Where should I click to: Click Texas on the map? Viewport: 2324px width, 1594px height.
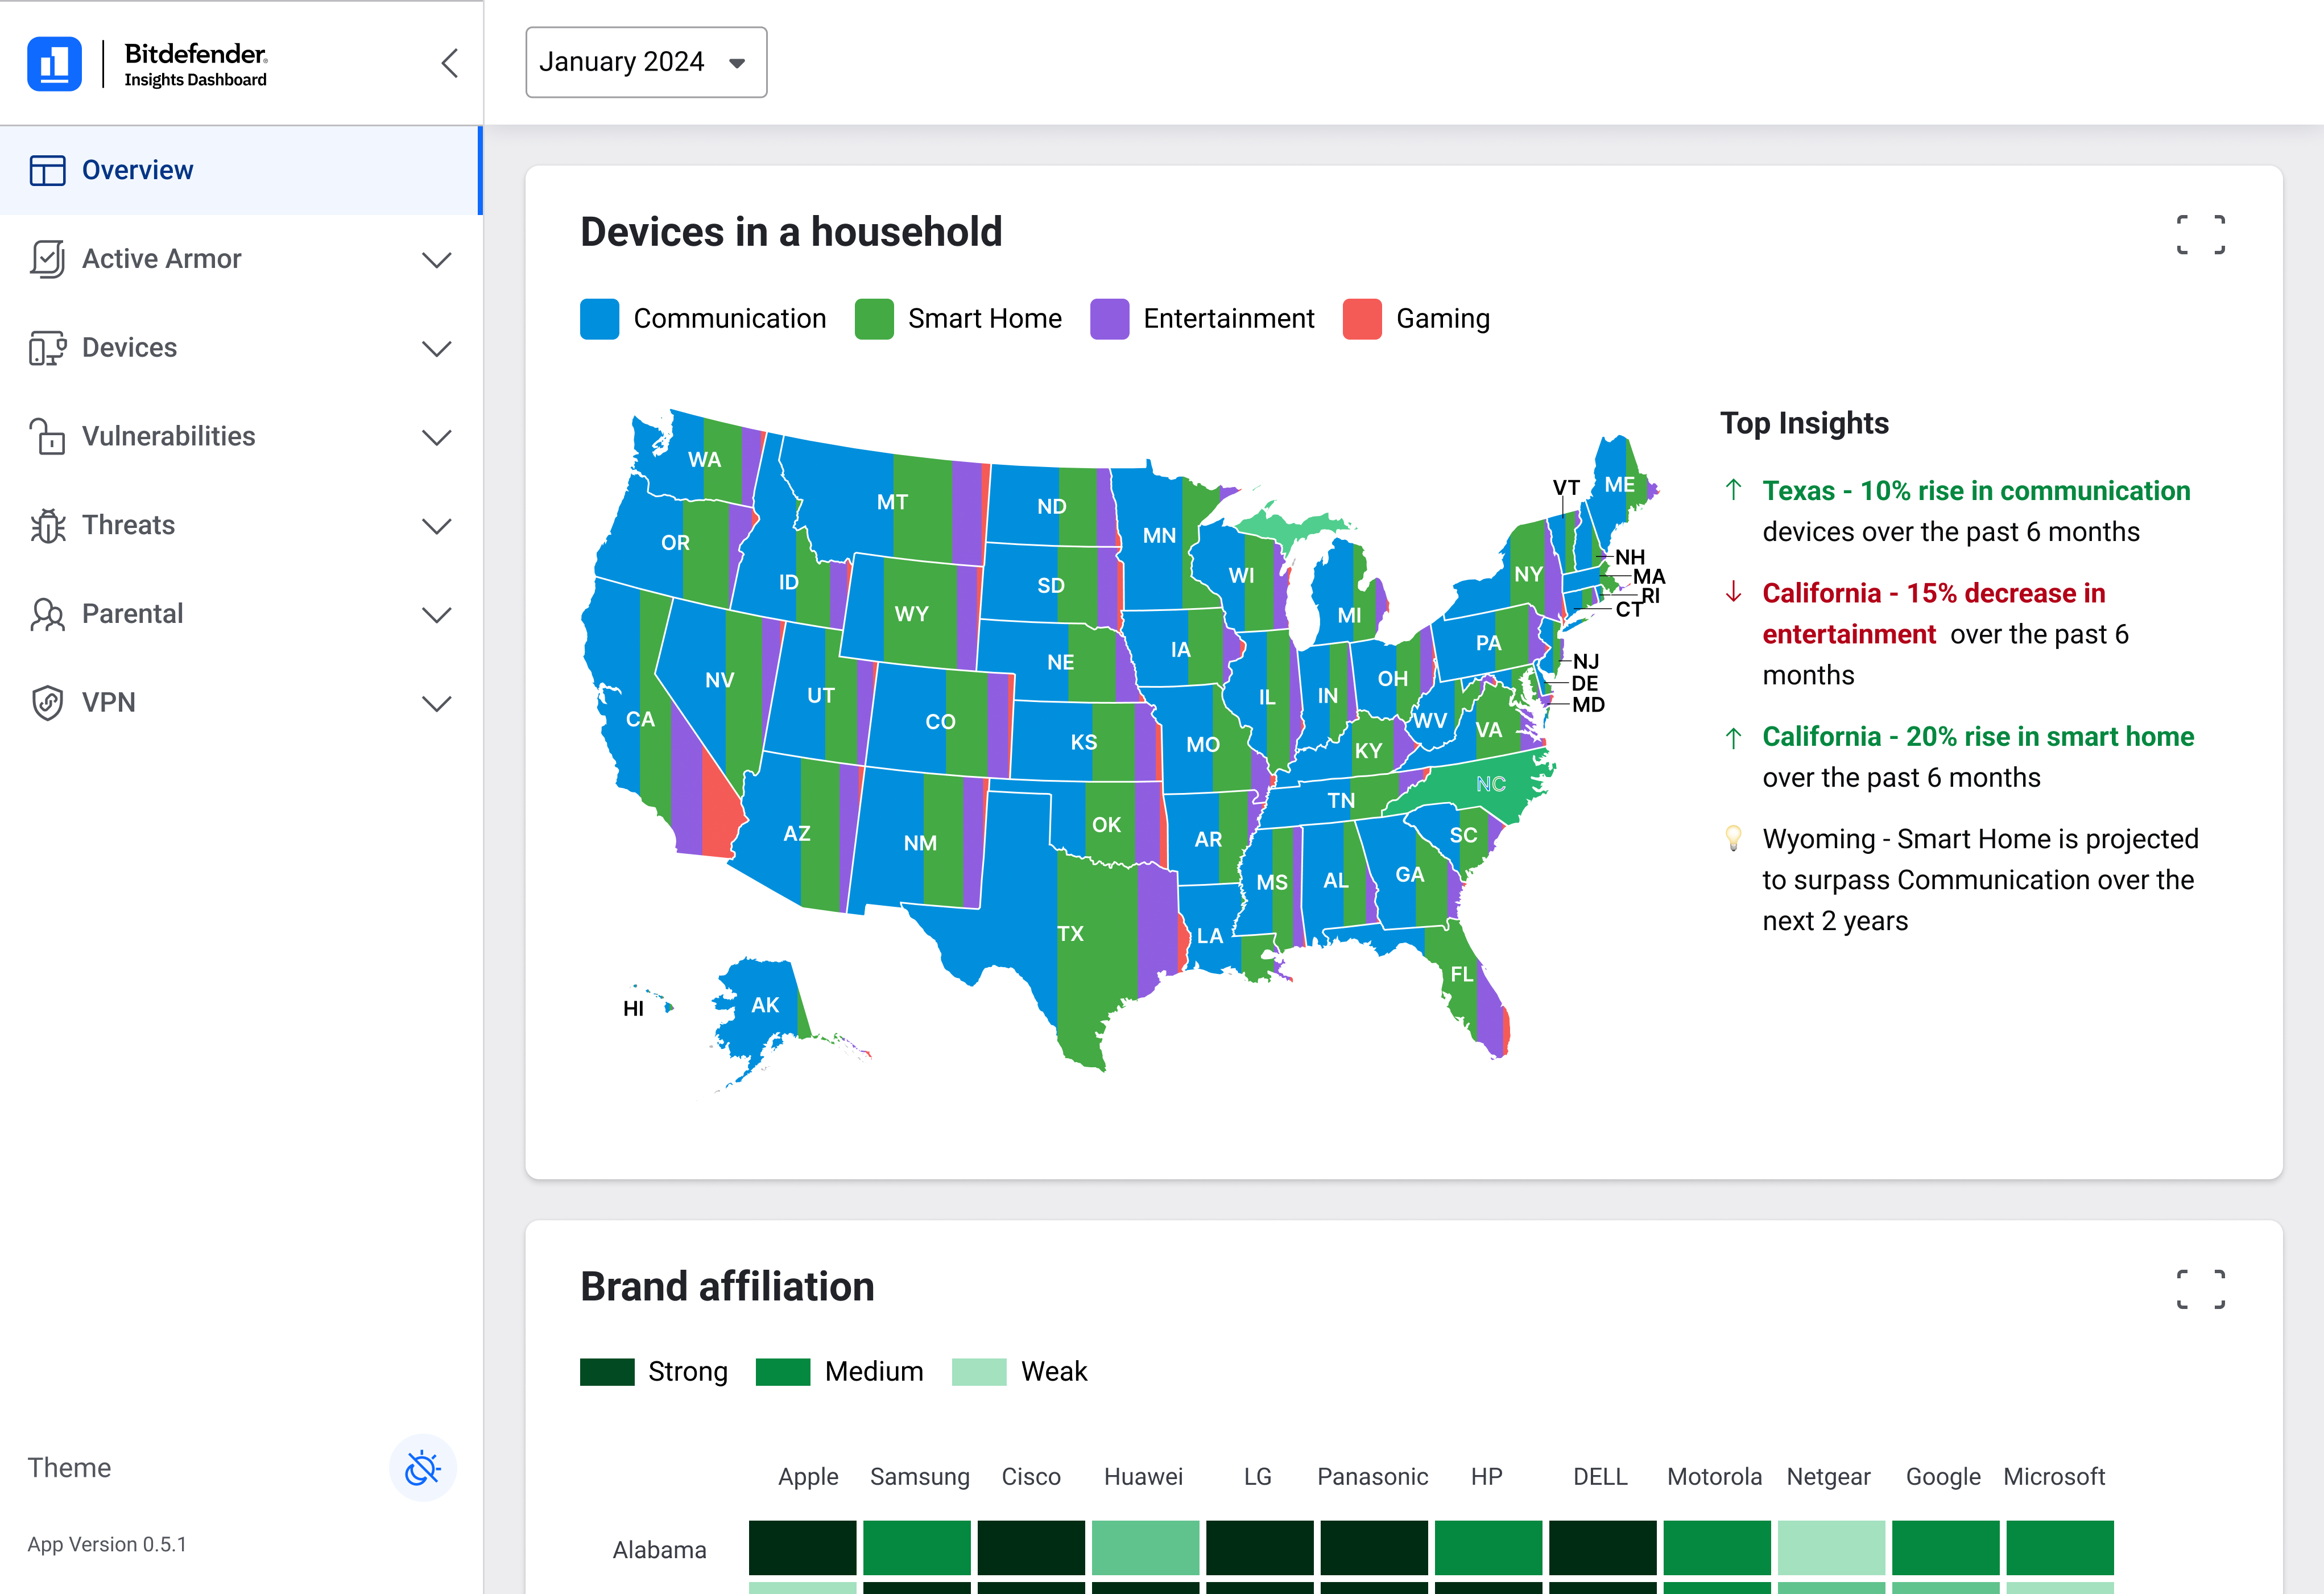1071,933
